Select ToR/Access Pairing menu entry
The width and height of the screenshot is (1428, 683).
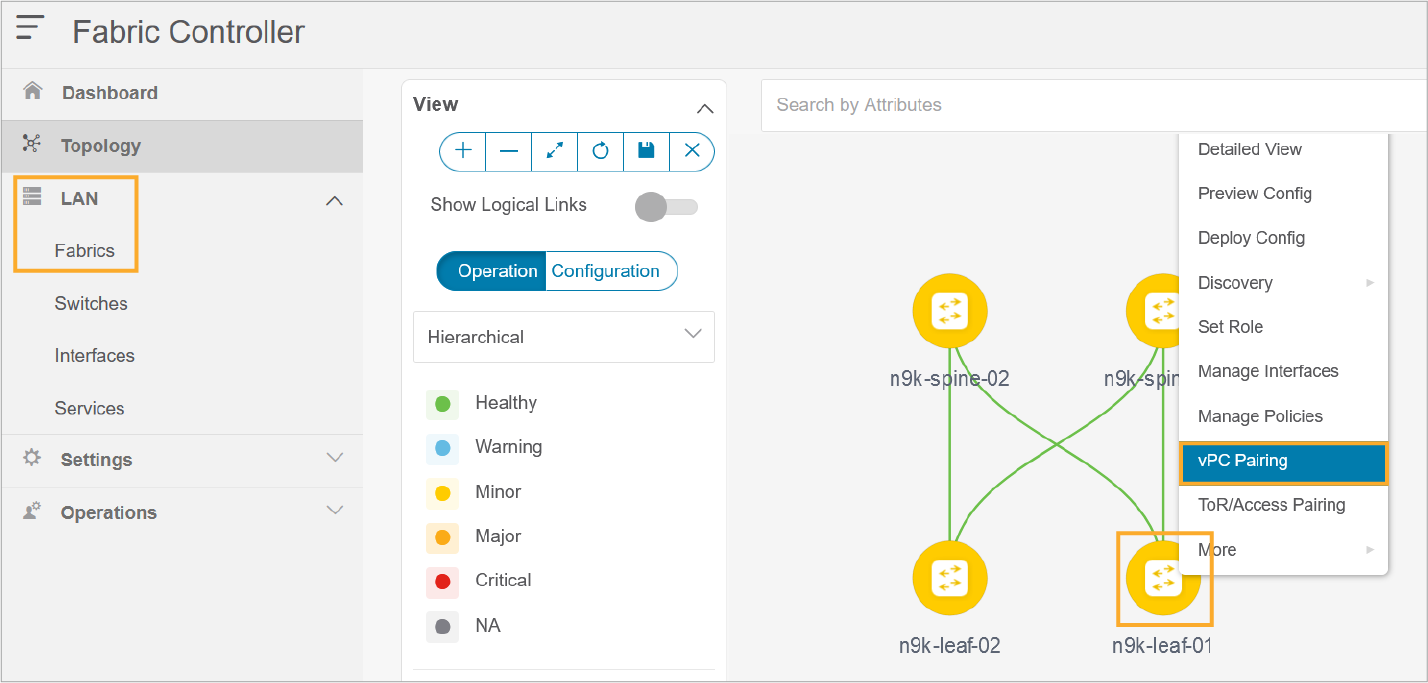(1283, 505)
